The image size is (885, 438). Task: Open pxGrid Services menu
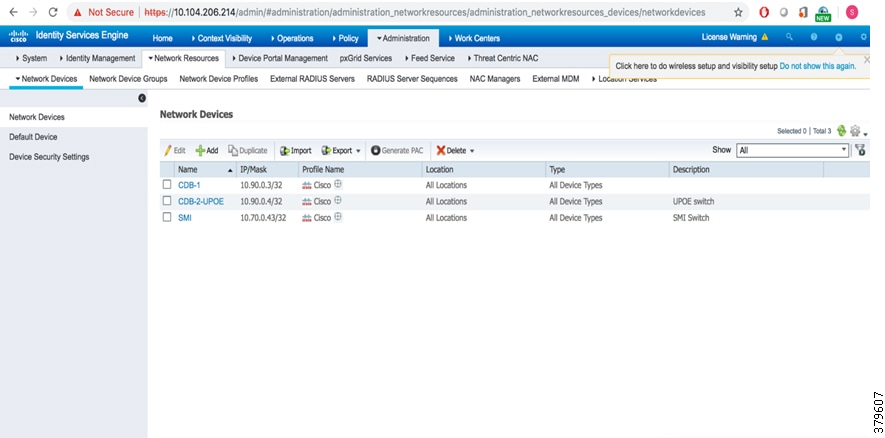pos(366,58)
